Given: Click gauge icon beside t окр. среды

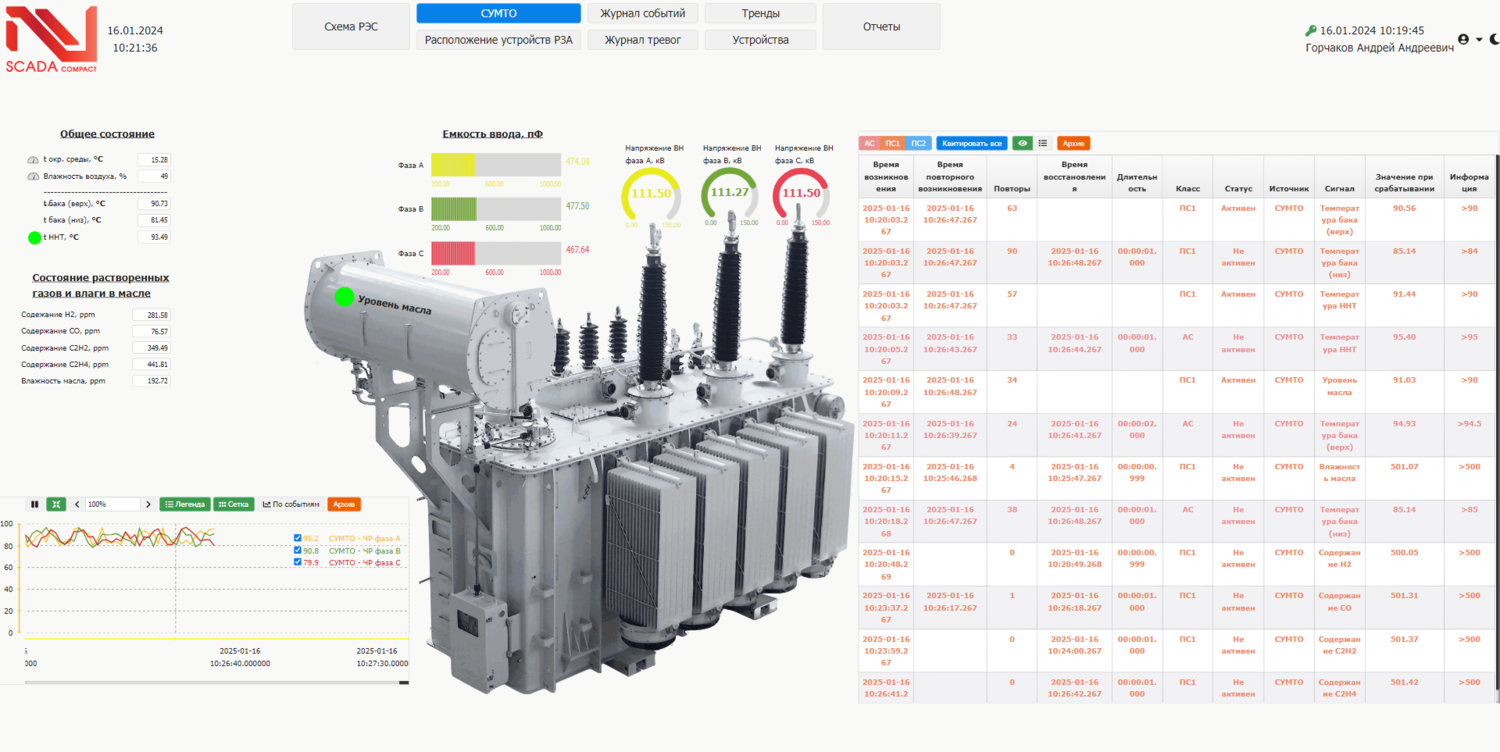Looking at the screenshot, I should (33, 160).
